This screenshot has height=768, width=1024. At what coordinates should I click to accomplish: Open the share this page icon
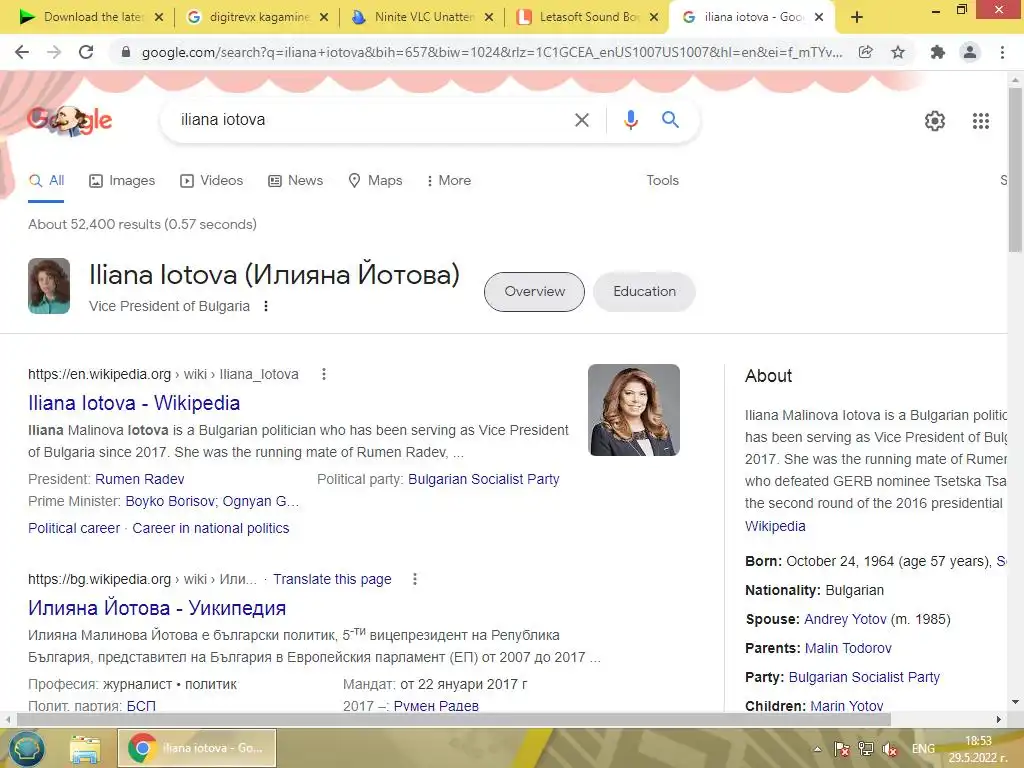pos(865,52)
